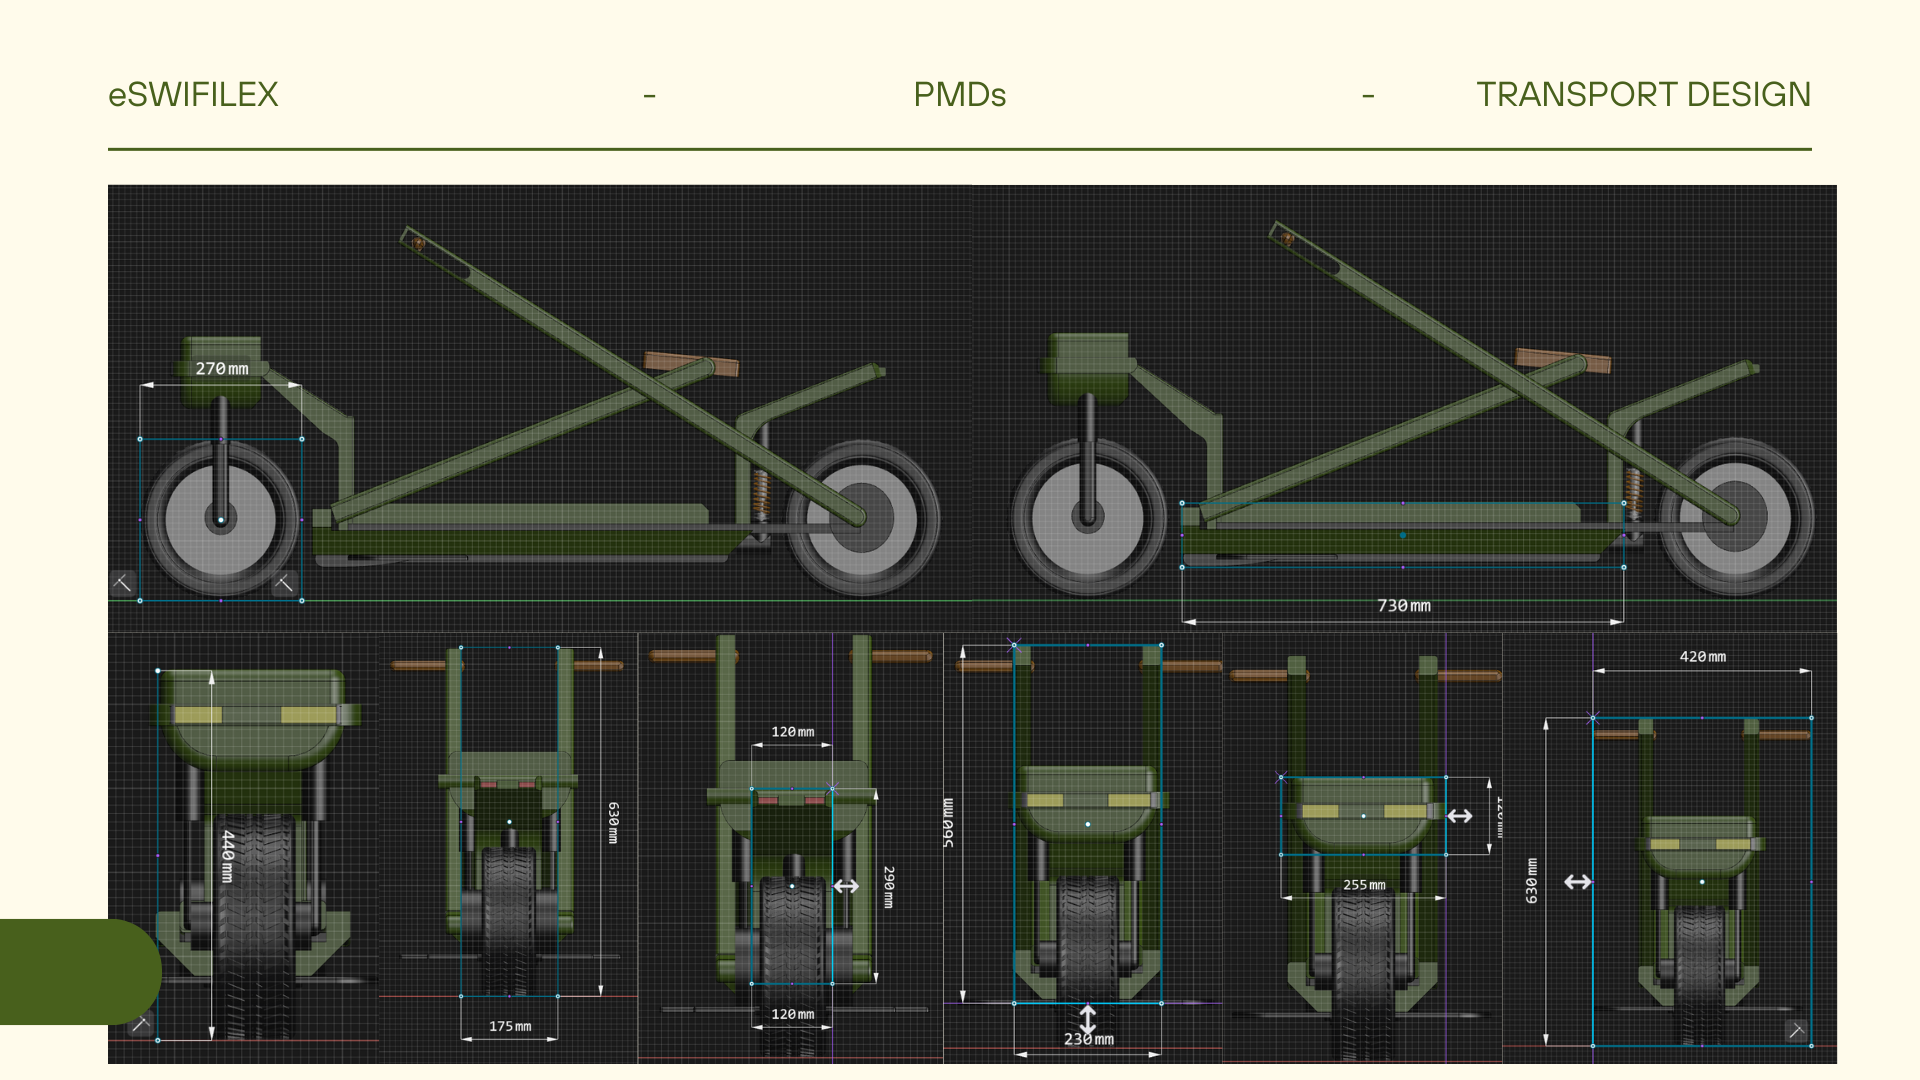Click the TRANSPORT DESIGN heading
The image size is (1920, 1080).
pos(1643,95)
